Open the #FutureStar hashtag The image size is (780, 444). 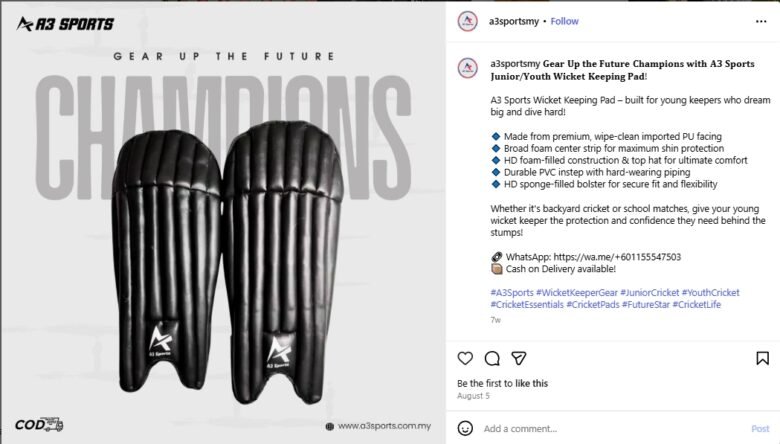pos(645,304)
